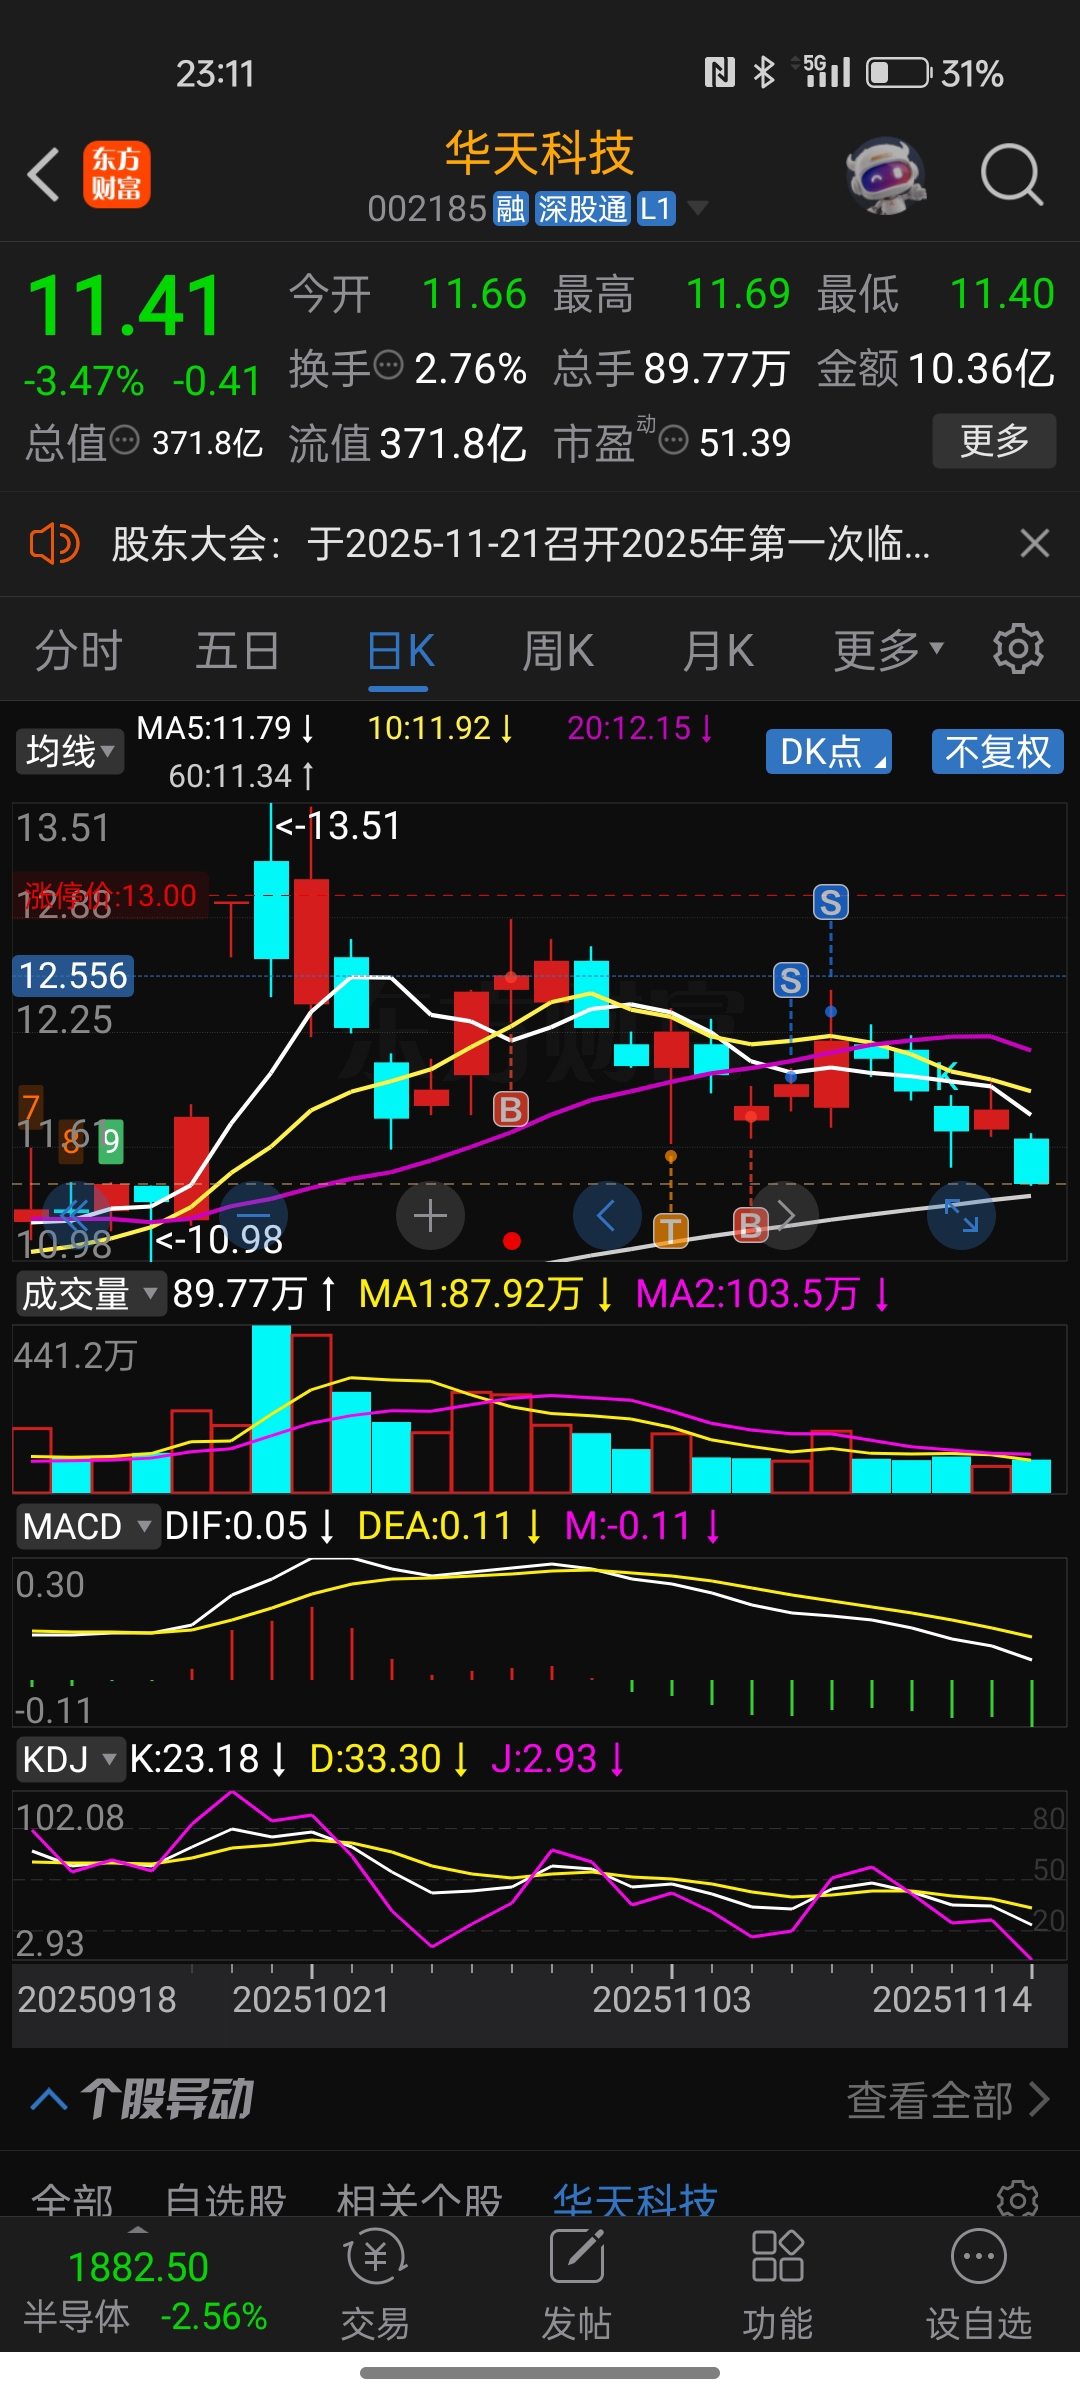Tap the 12.556 crosshair price label
This screenshot has height=2400, width=1080.
tap(73, 975)
